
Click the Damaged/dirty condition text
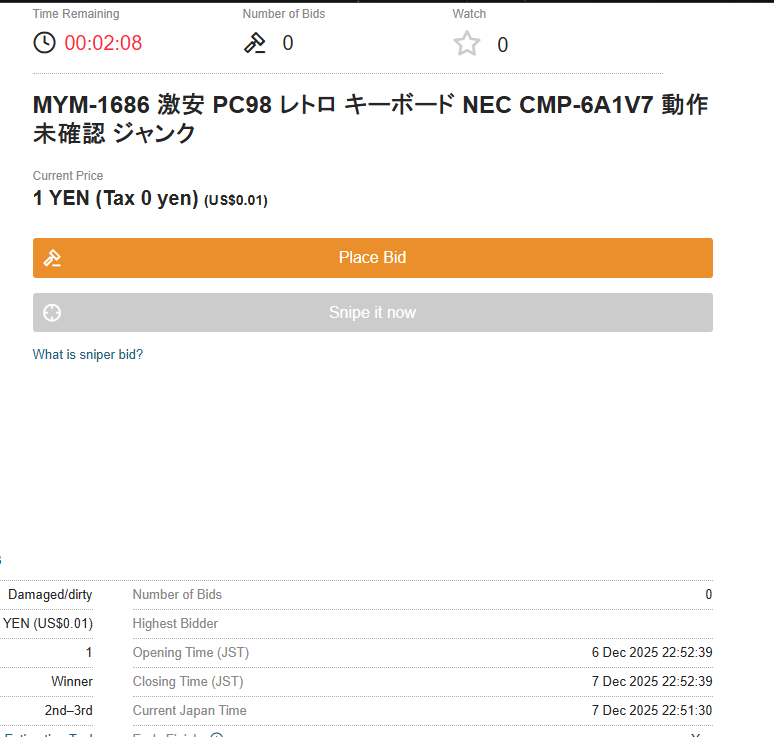click(50, 594)
